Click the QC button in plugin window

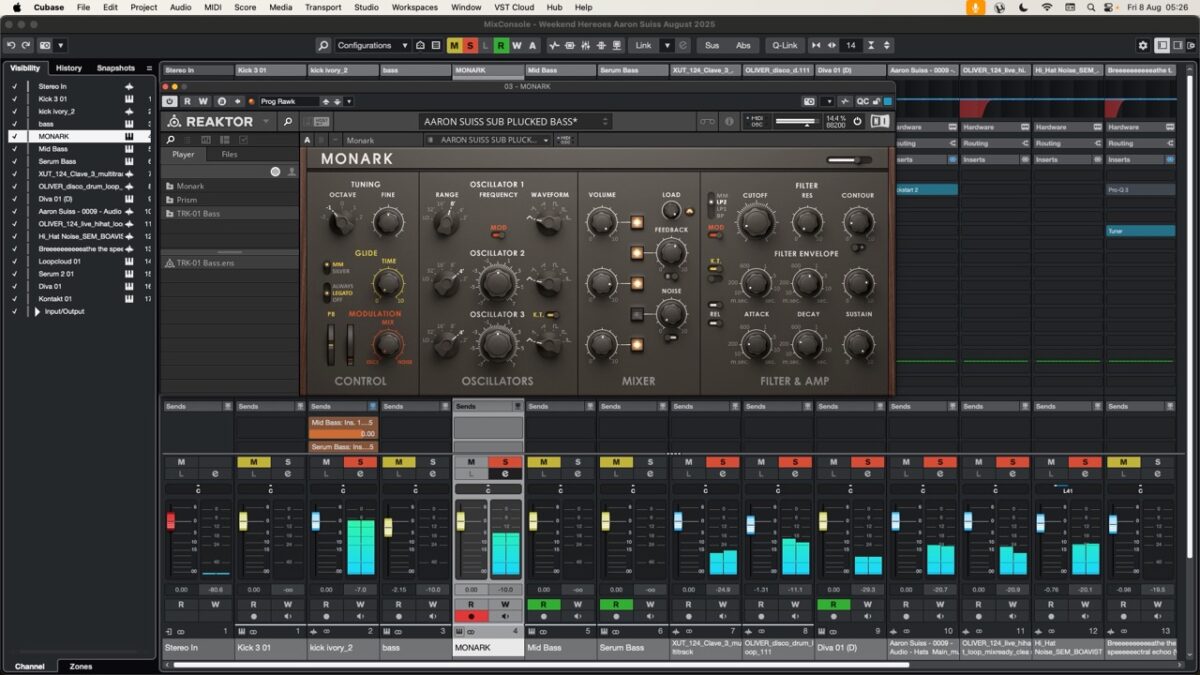[862, 101]
